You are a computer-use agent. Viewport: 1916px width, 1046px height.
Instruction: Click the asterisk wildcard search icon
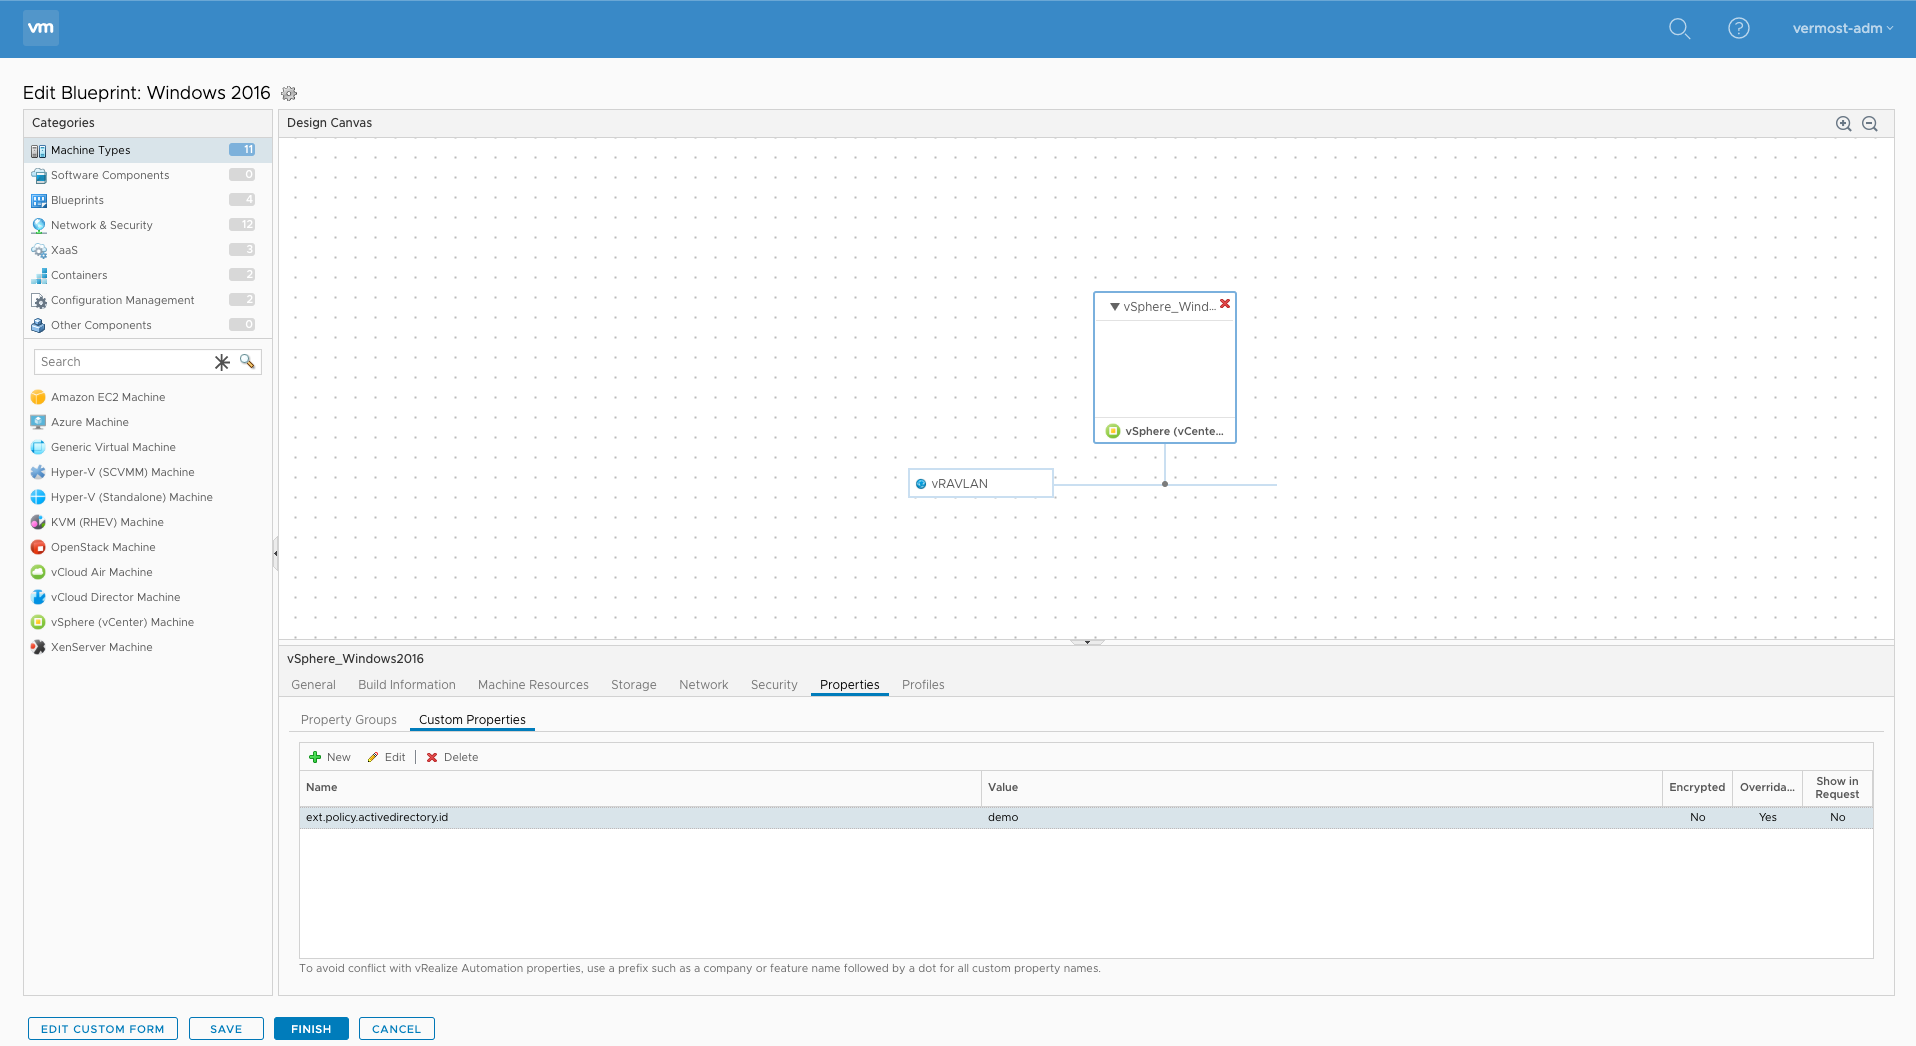222,362
